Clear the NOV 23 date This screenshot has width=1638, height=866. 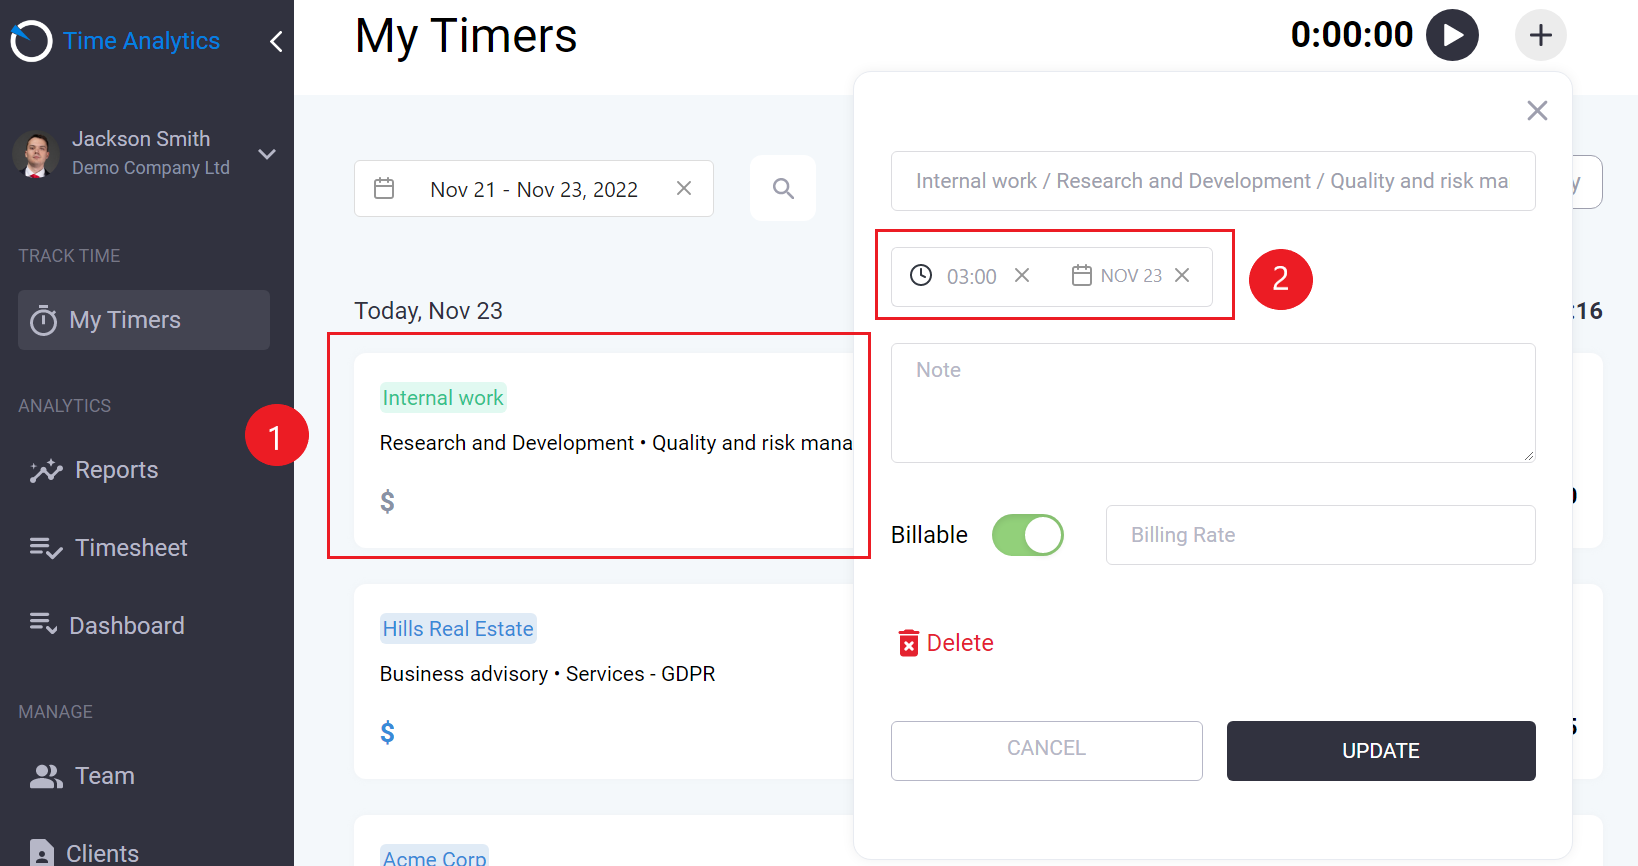click(x=1182, y=275)
